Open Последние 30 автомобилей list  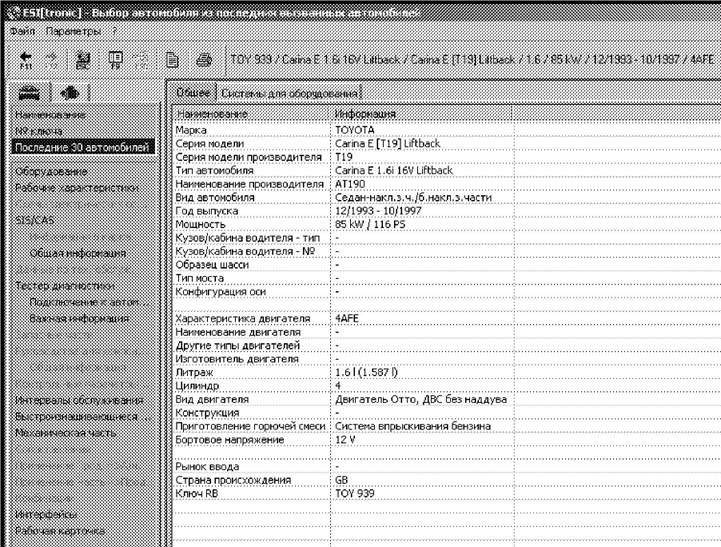(82, 147)
